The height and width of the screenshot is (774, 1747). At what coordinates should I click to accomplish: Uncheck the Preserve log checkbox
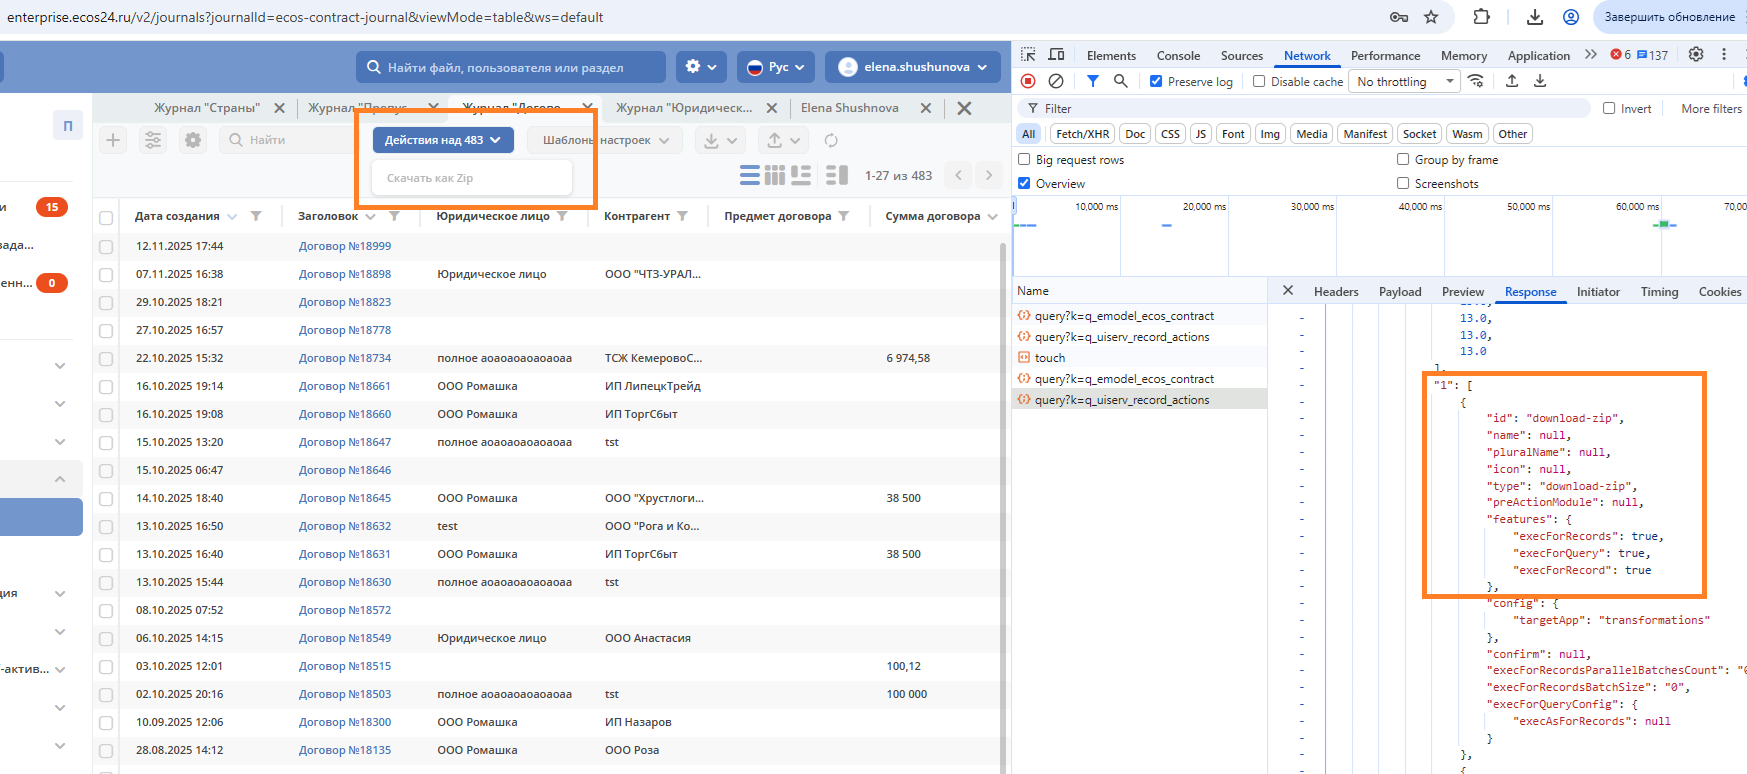[1156, 82]
